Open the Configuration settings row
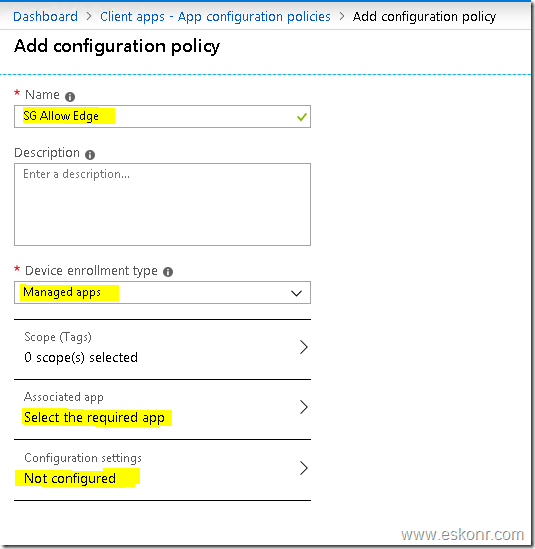This screenshot has height=549, width=535. coord(162,470)
